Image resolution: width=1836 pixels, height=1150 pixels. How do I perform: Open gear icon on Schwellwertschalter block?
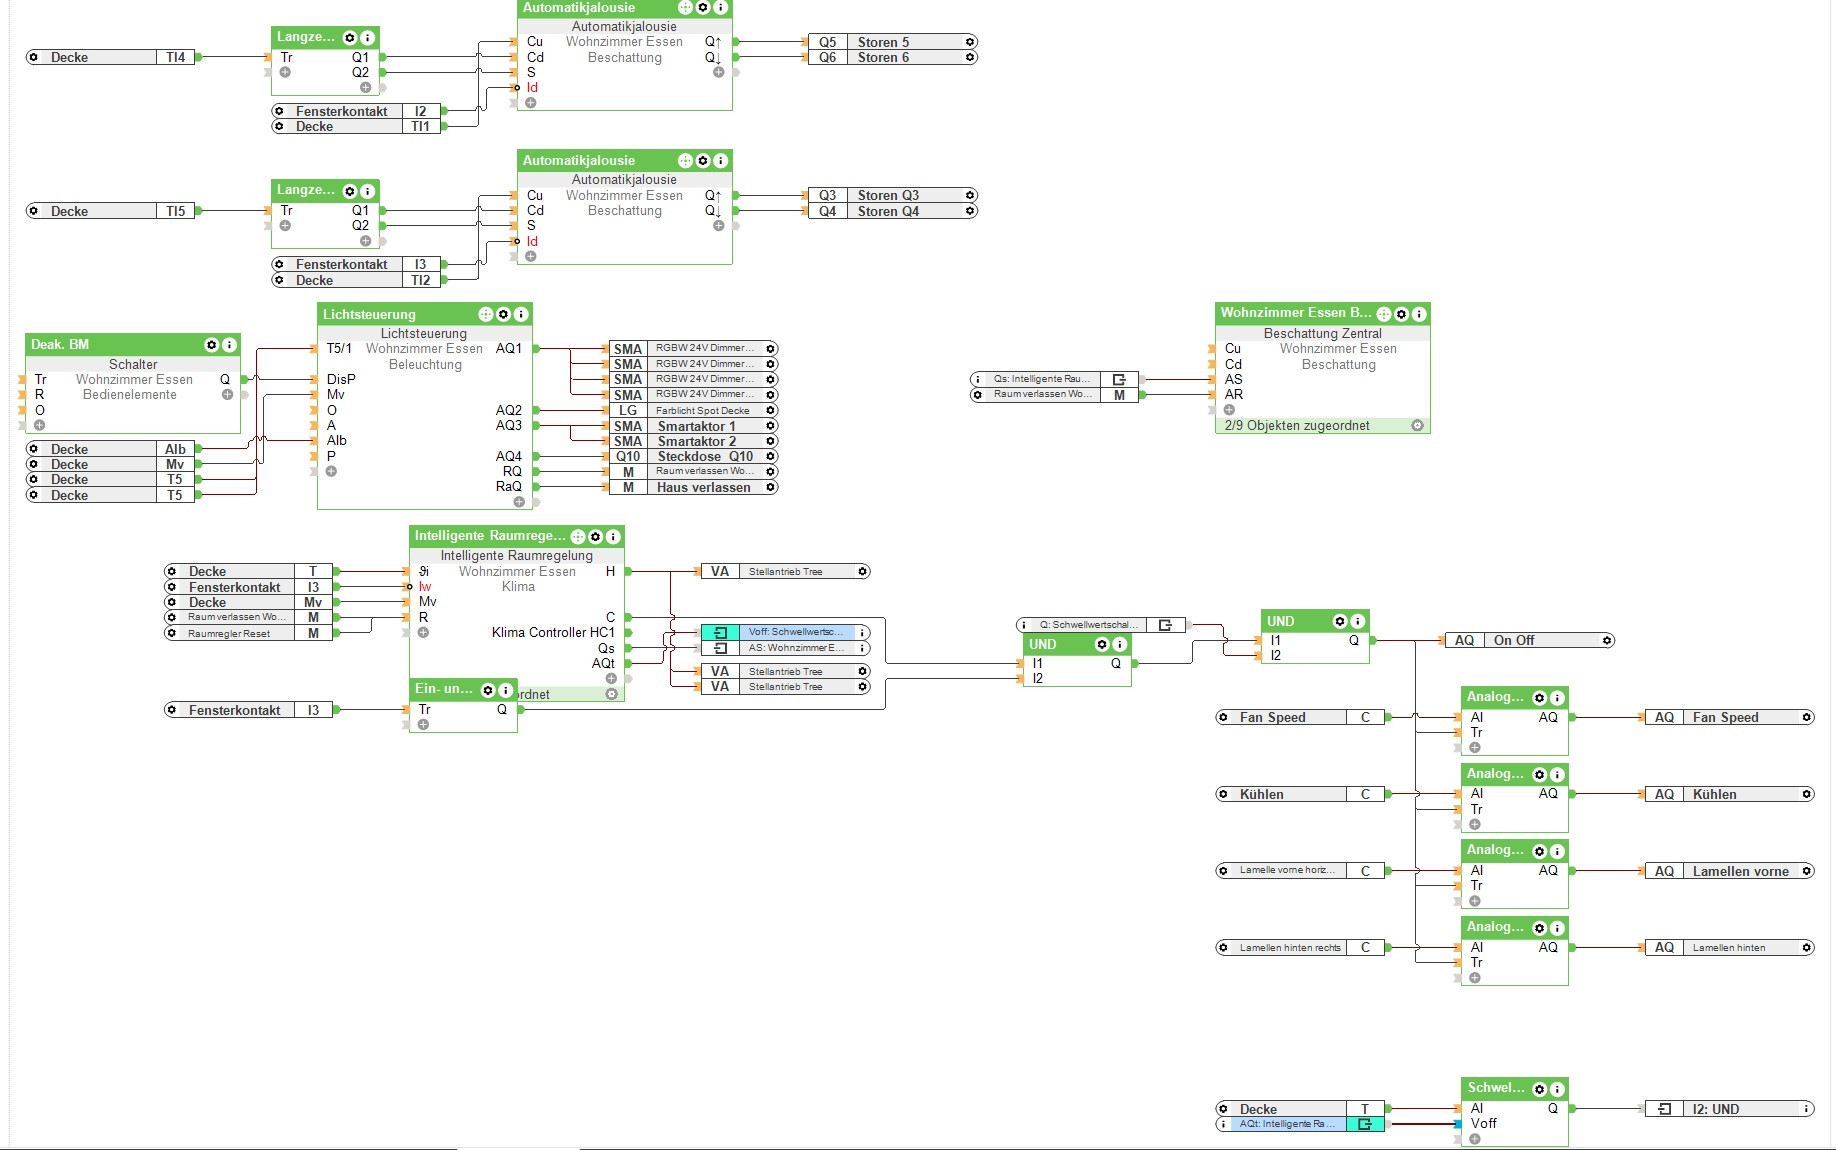pos(1540,1089)
